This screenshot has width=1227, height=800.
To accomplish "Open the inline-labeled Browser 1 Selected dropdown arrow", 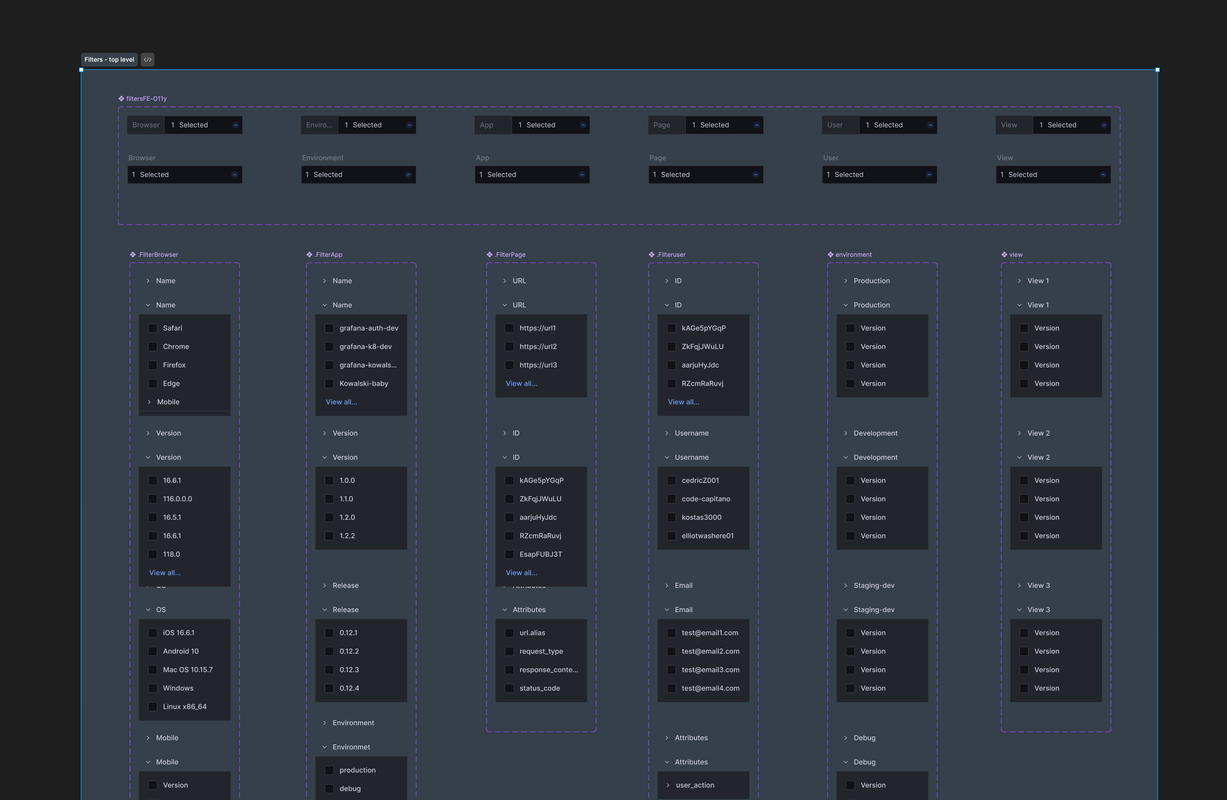I will coord(236,125).
